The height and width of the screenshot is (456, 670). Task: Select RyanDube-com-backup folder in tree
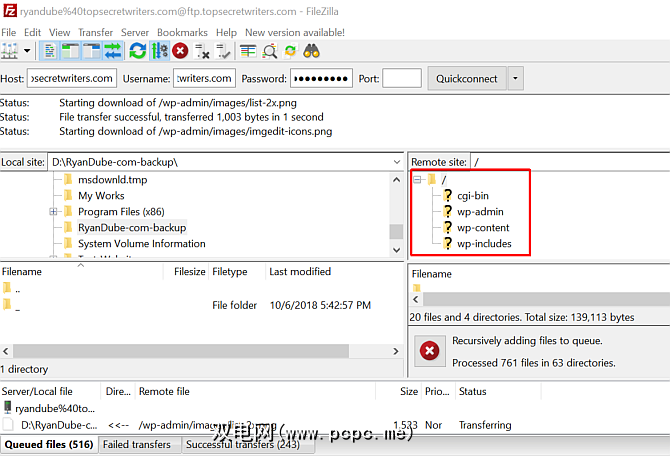click(x=132, y=228)
